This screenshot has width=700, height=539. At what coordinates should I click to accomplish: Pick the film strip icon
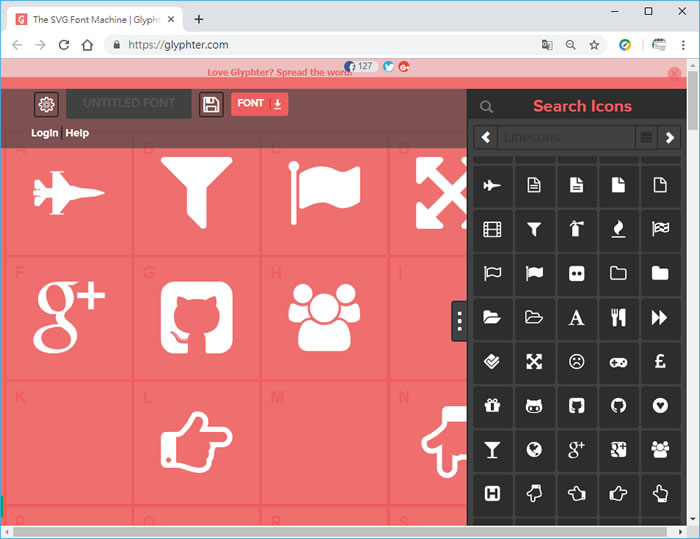(492, 229)
